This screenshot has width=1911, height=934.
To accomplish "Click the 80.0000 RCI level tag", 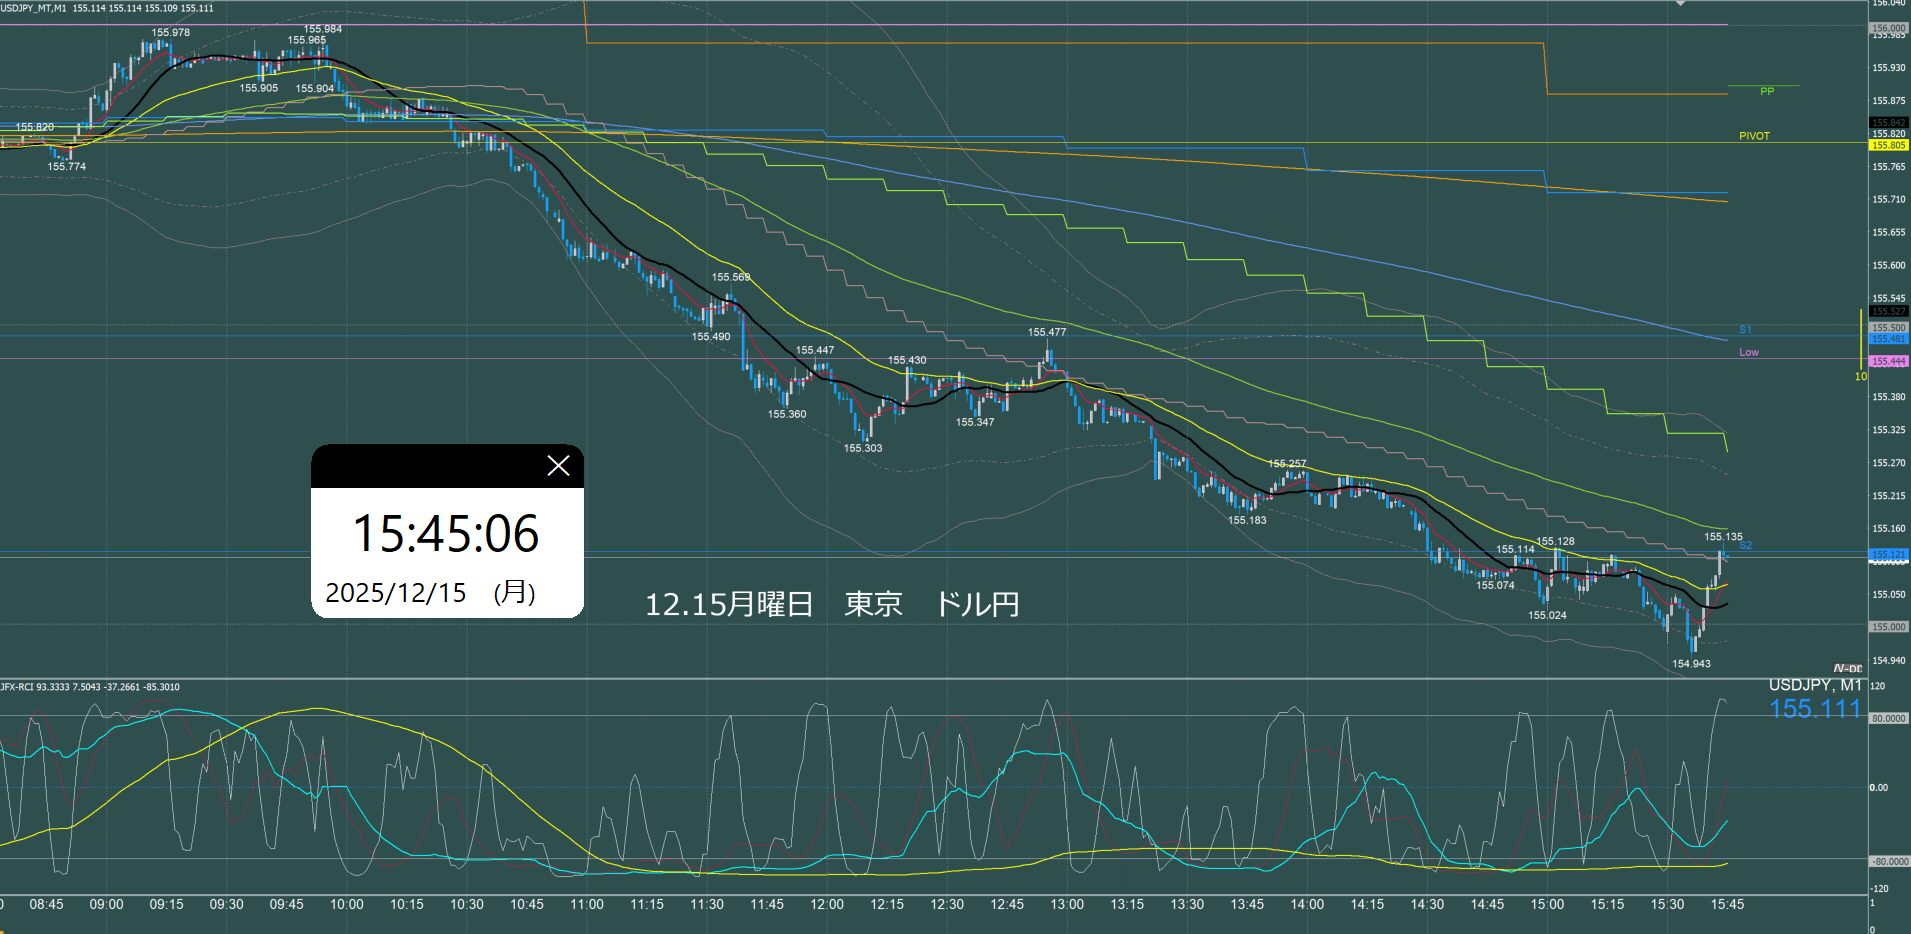I will pyautogui.click(x=1888, y=719).
